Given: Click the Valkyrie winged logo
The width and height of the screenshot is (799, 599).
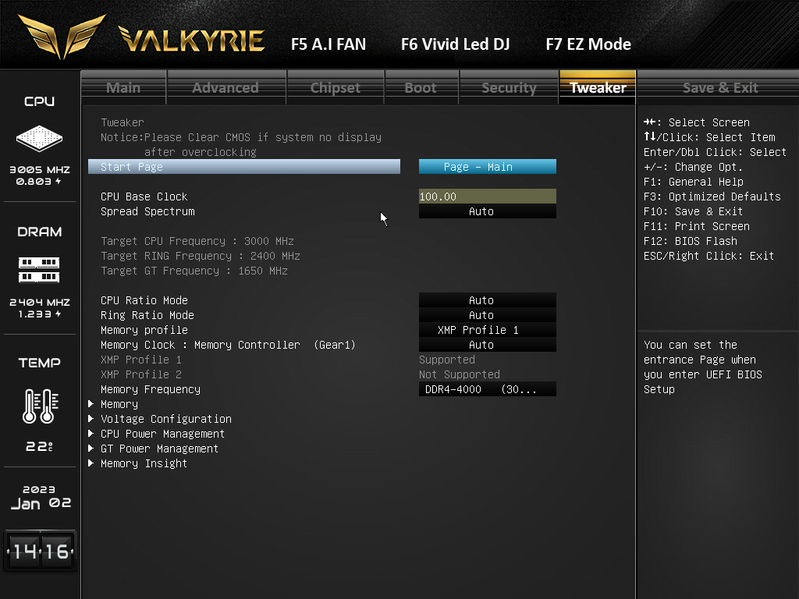Looking at the screenshot, I should (x=62, y=36).
